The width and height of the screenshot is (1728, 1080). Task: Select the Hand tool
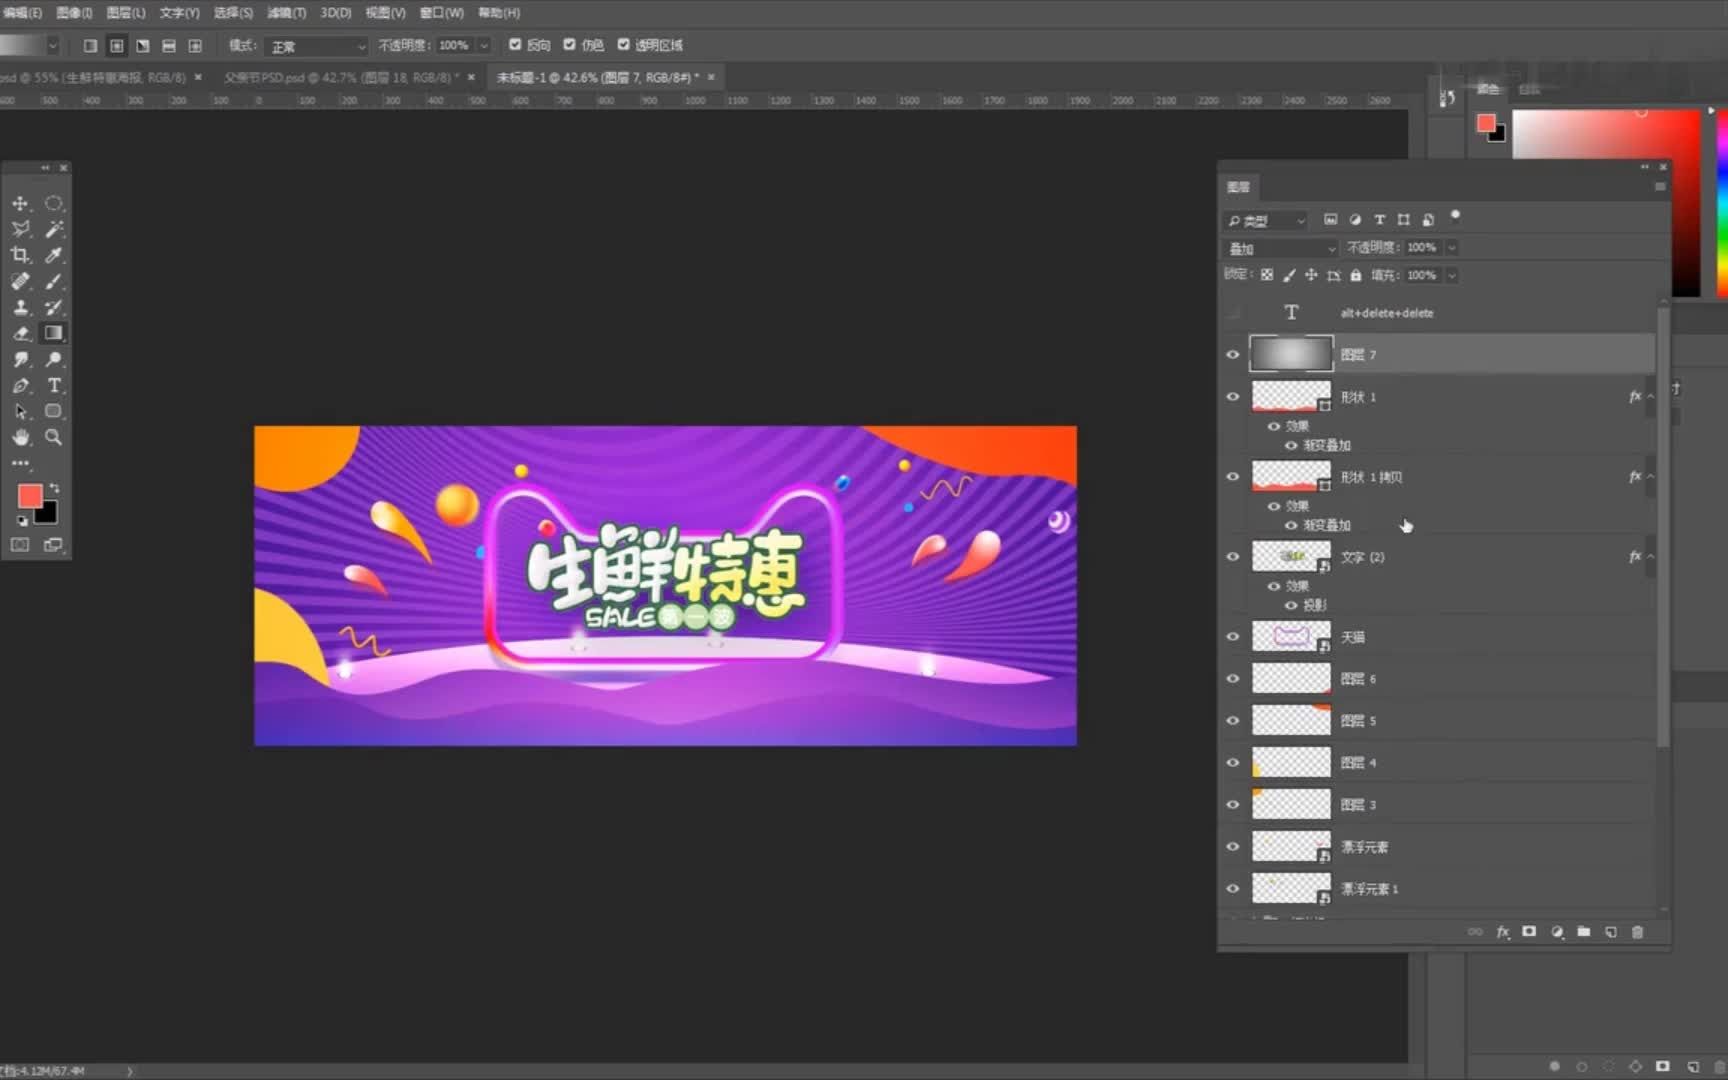[20, 436]
